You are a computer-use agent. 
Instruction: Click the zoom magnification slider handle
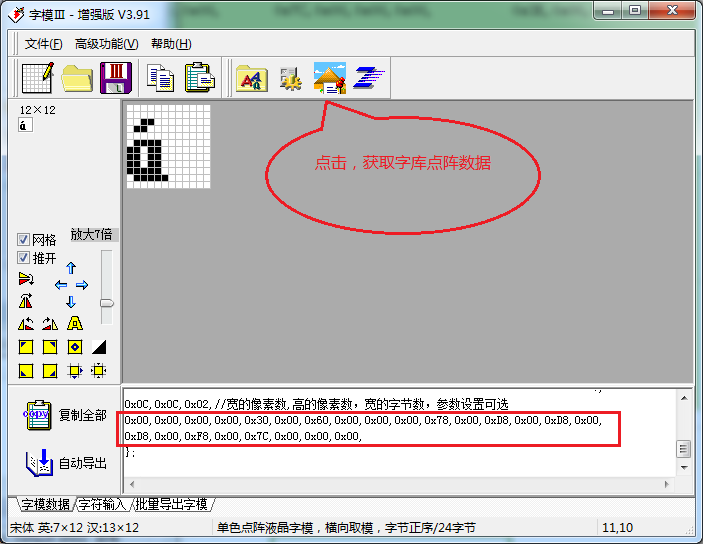(107, 303)
